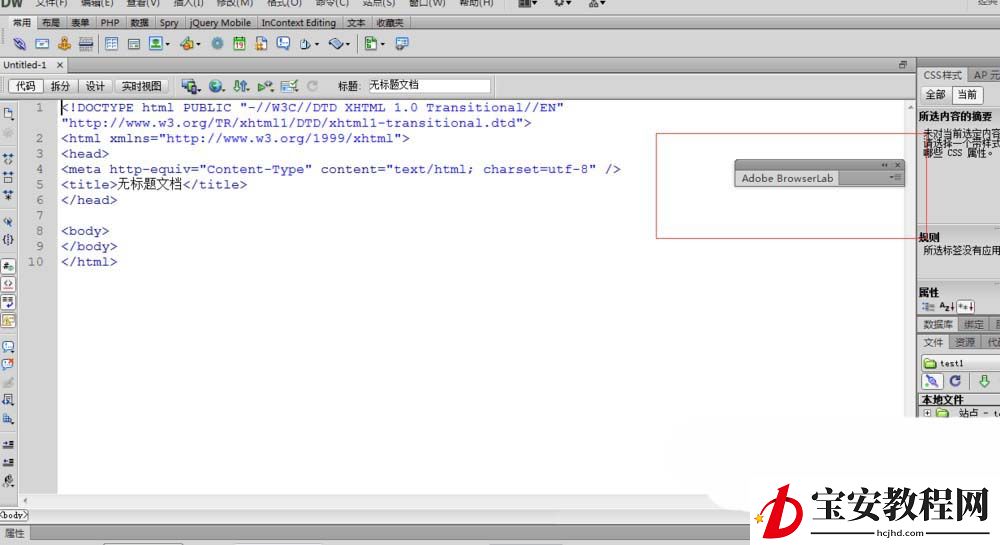Insert a hyperlink from the Common bar
Screen dimensions: 1000x545
[x=20, y=44]
